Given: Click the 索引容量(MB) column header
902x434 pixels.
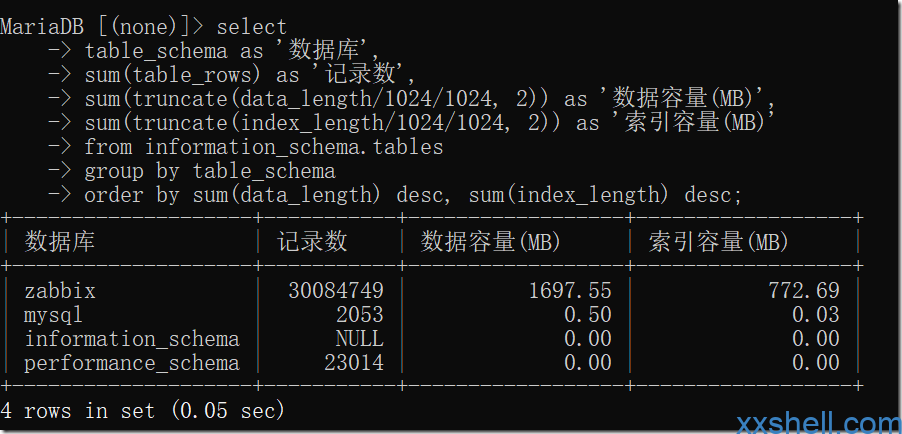Looking at the screenshot, I should click(718, 242).
